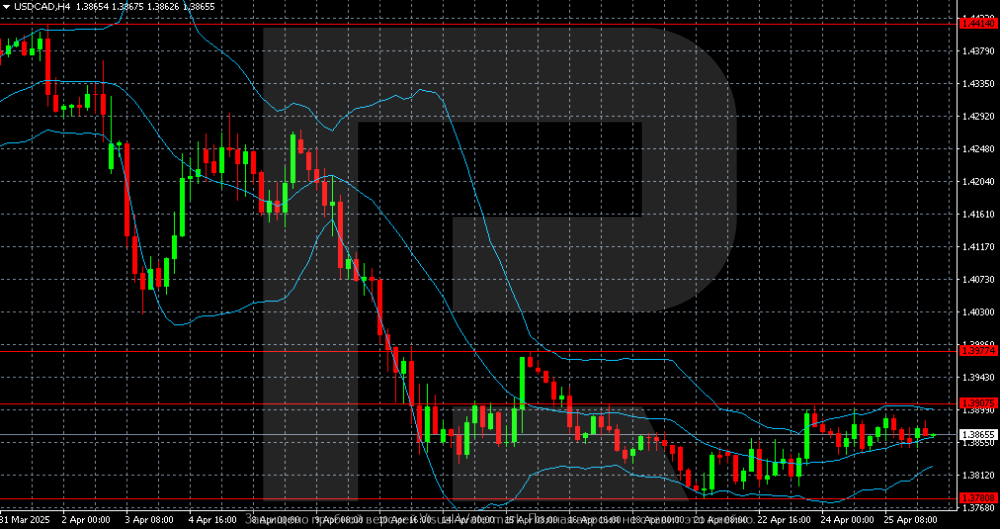The height and width of the screenshot is (529, 1000).
Task: Click the USDCAD,H4 chart title text
Action: tap(42, 6)
